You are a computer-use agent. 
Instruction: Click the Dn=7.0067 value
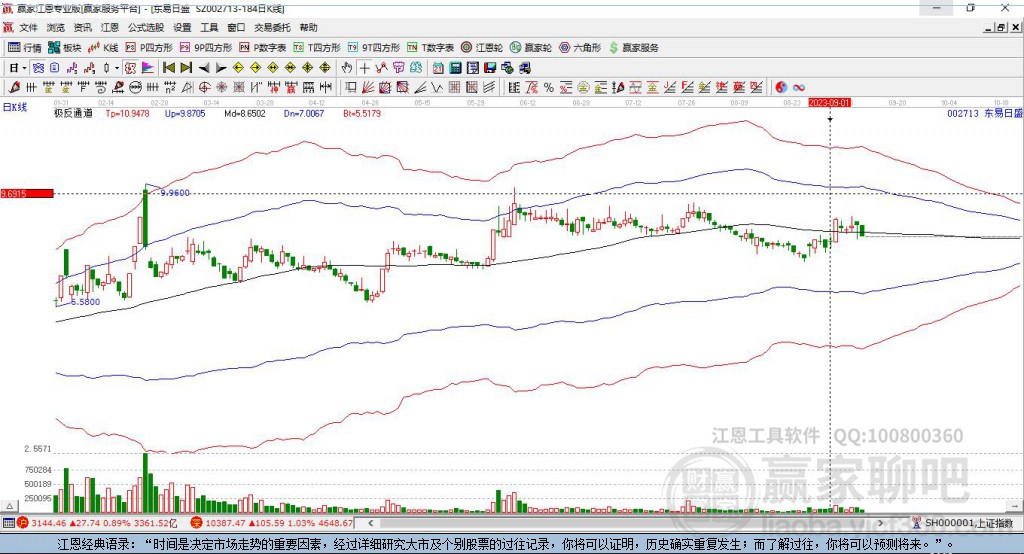[x=304, y=114]
